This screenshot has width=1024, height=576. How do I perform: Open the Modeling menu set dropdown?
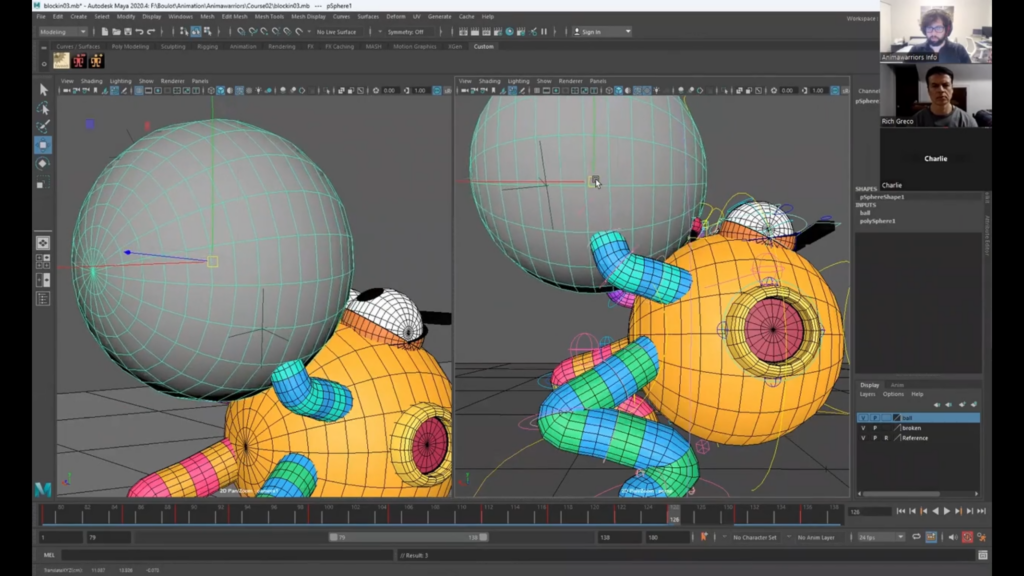point(63,31)
